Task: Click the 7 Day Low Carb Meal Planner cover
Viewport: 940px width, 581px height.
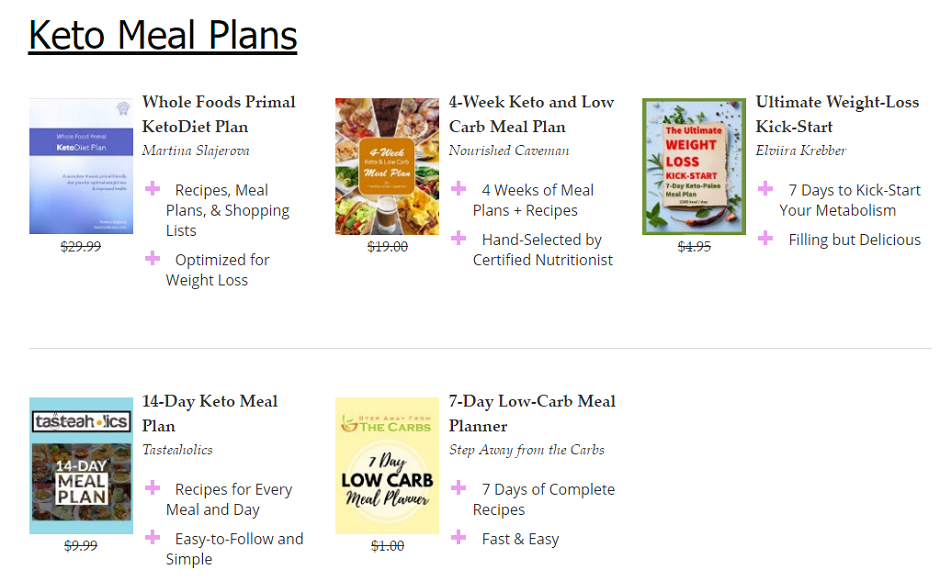Action: (x=387, y=465)
